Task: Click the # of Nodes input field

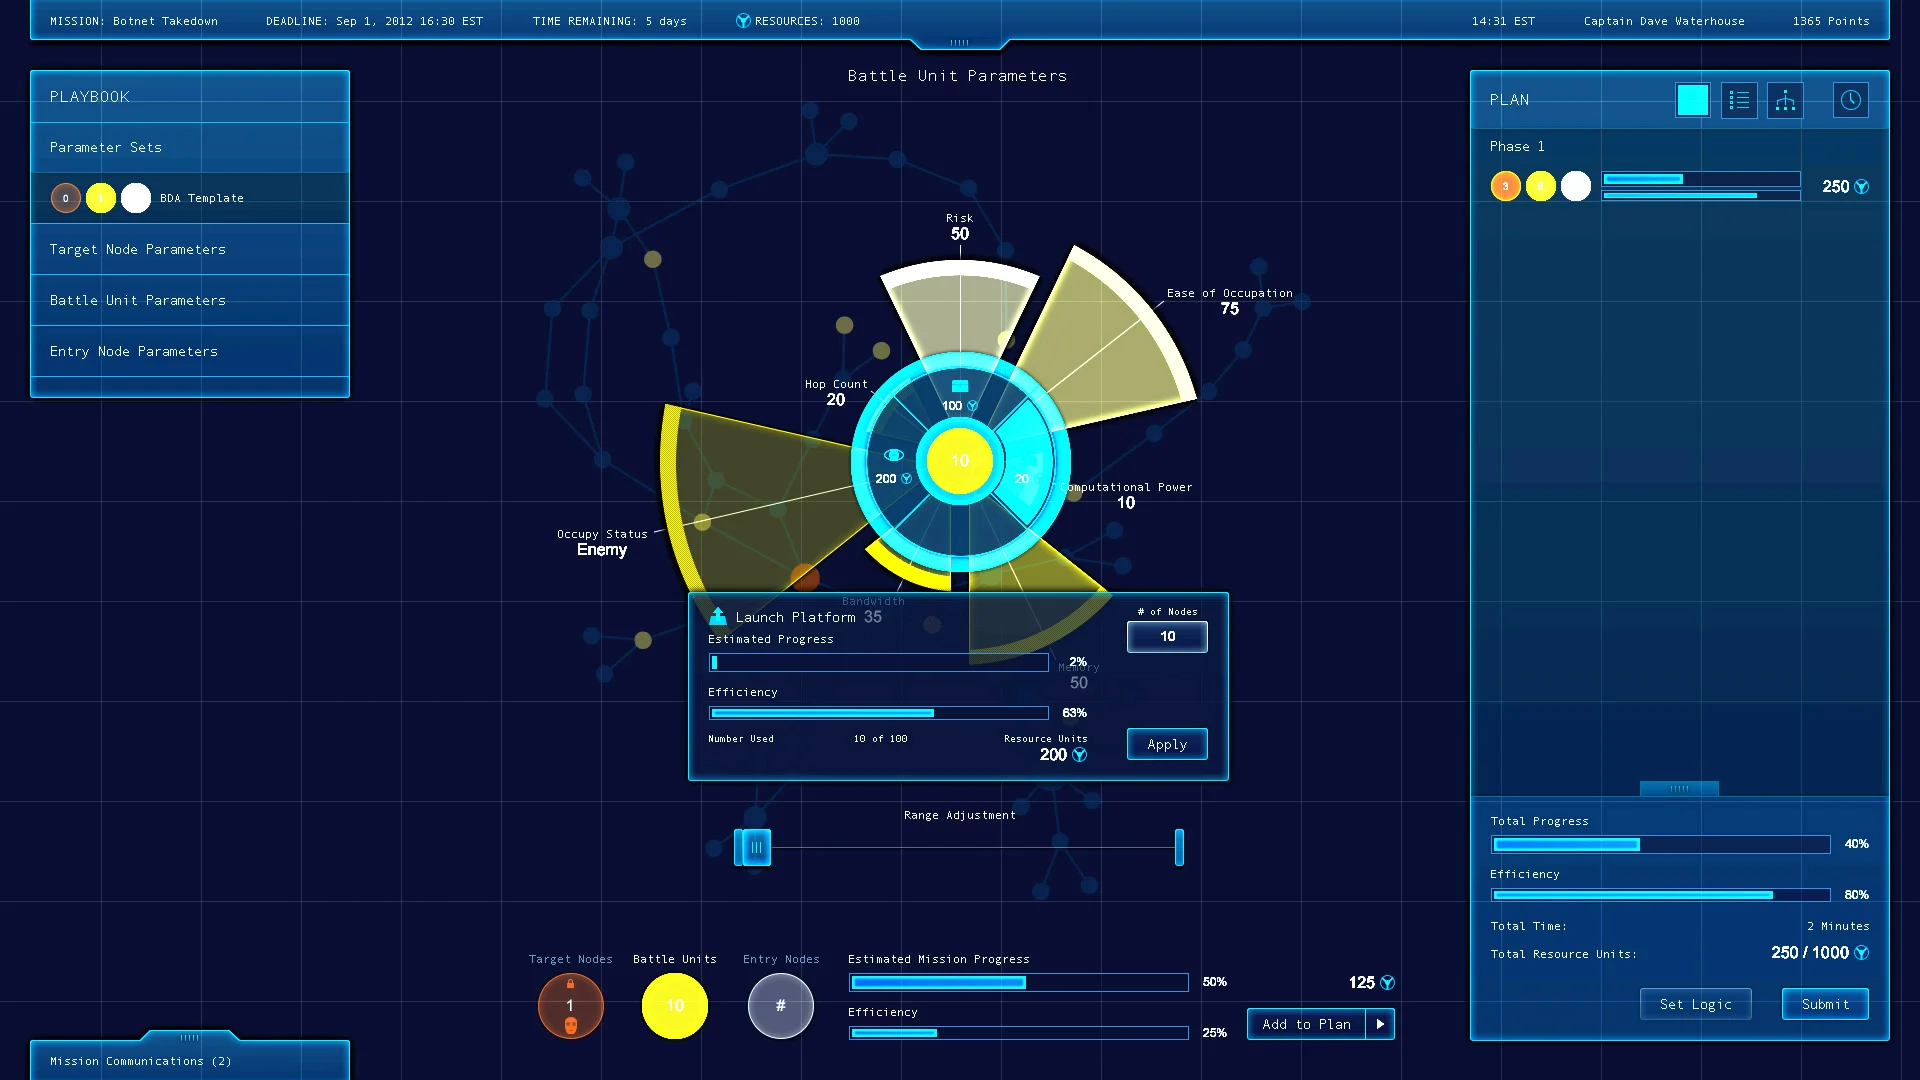Action: (x=1167, y=636)
